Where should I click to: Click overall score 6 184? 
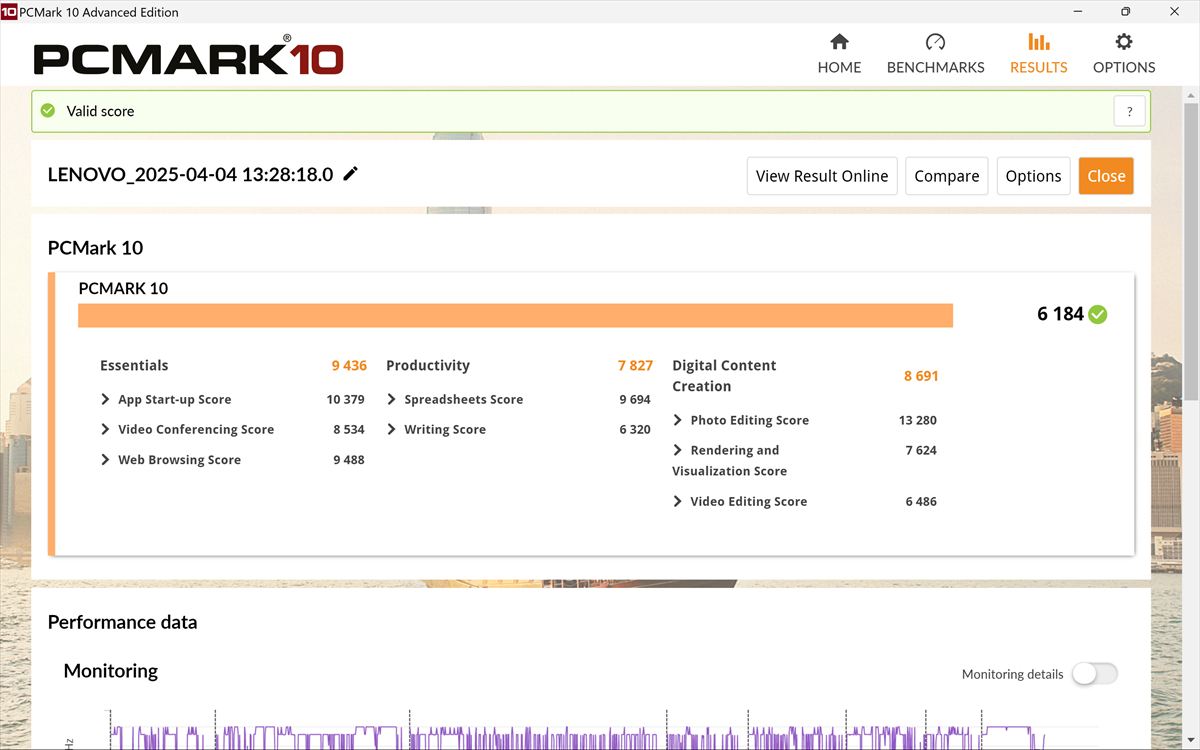click(1060, 314)
